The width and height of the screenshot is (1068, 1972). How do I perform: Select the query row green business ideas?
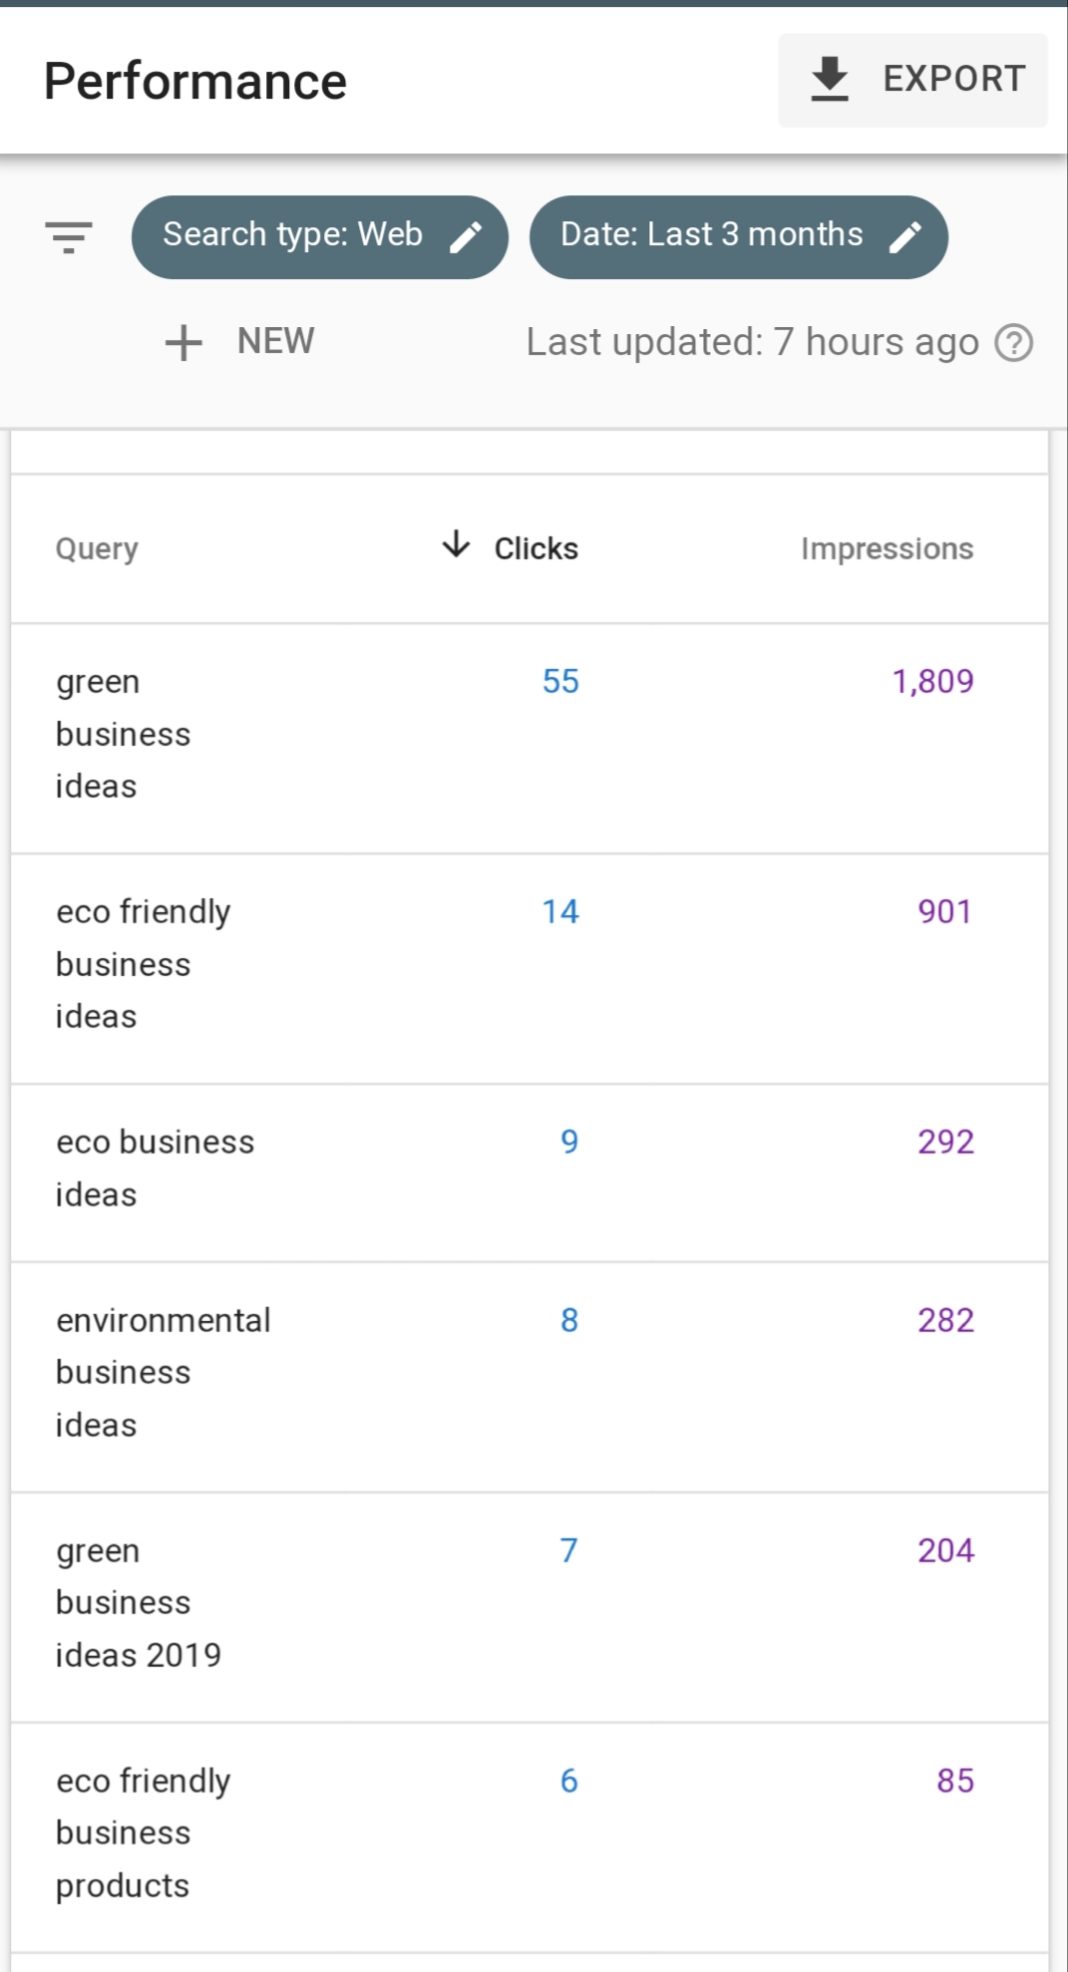click(x=122, y=733)
